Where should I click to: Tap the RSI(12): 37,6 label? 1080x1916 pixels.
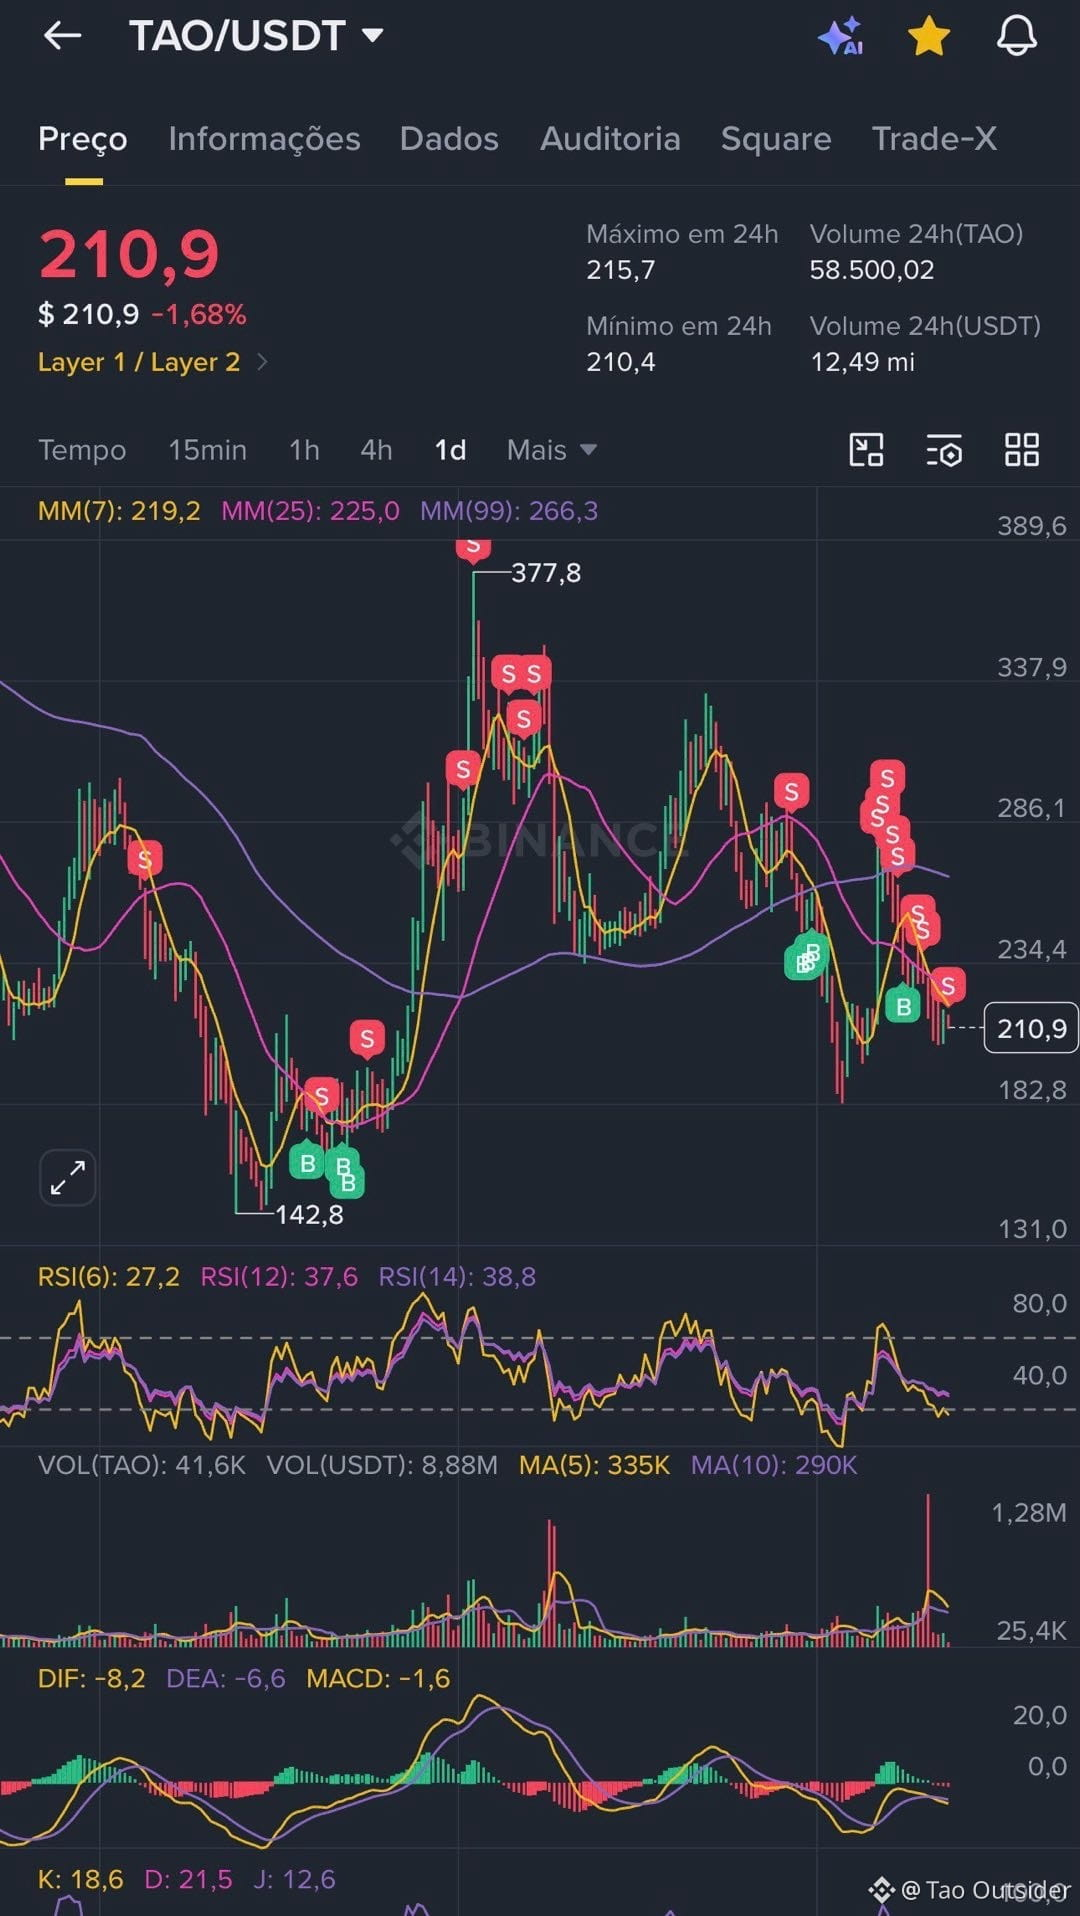coord(279,1277)
